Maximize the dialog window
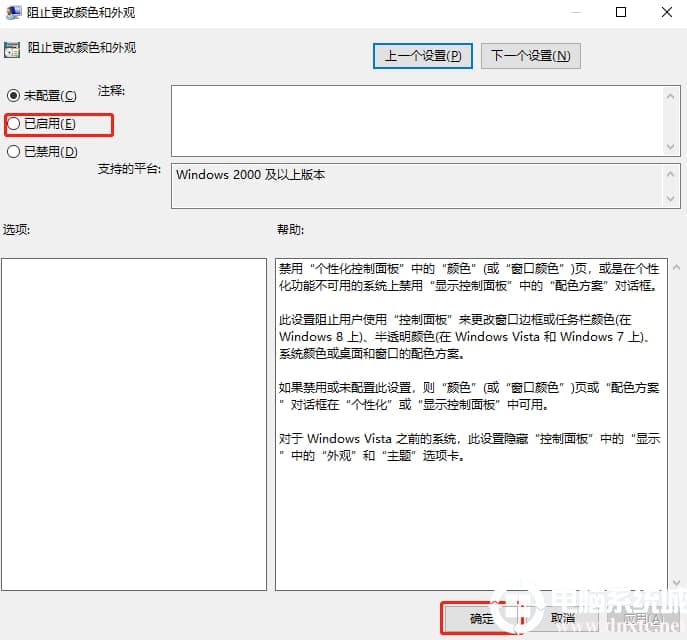 (621, 12)
